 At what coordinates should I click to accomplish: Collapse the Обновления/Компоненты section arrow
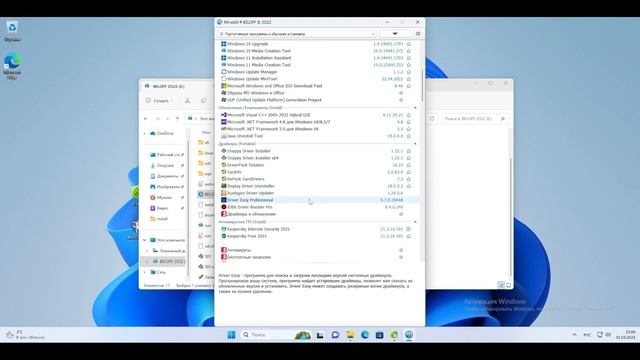pos(415,108)
